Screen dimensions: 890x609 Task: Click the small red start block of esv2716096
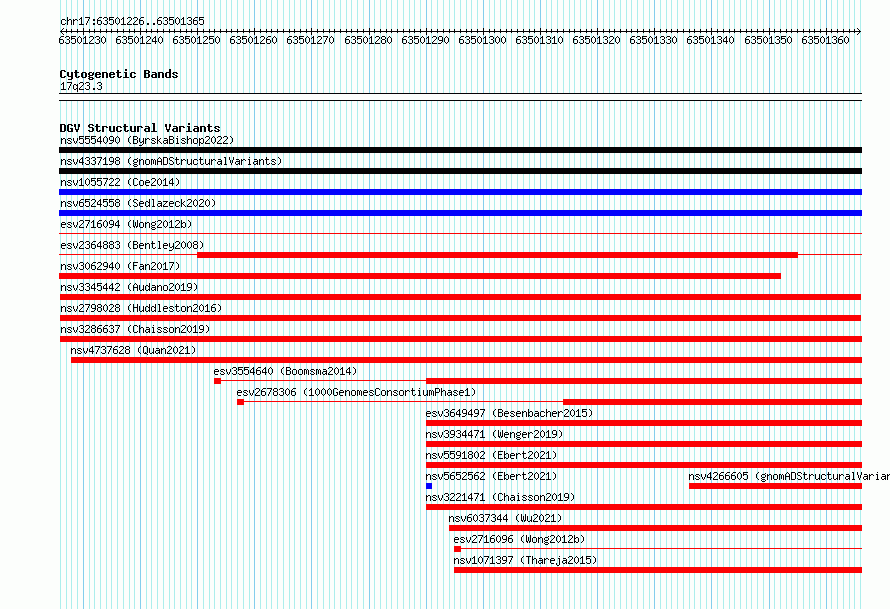tap(457, 549)
